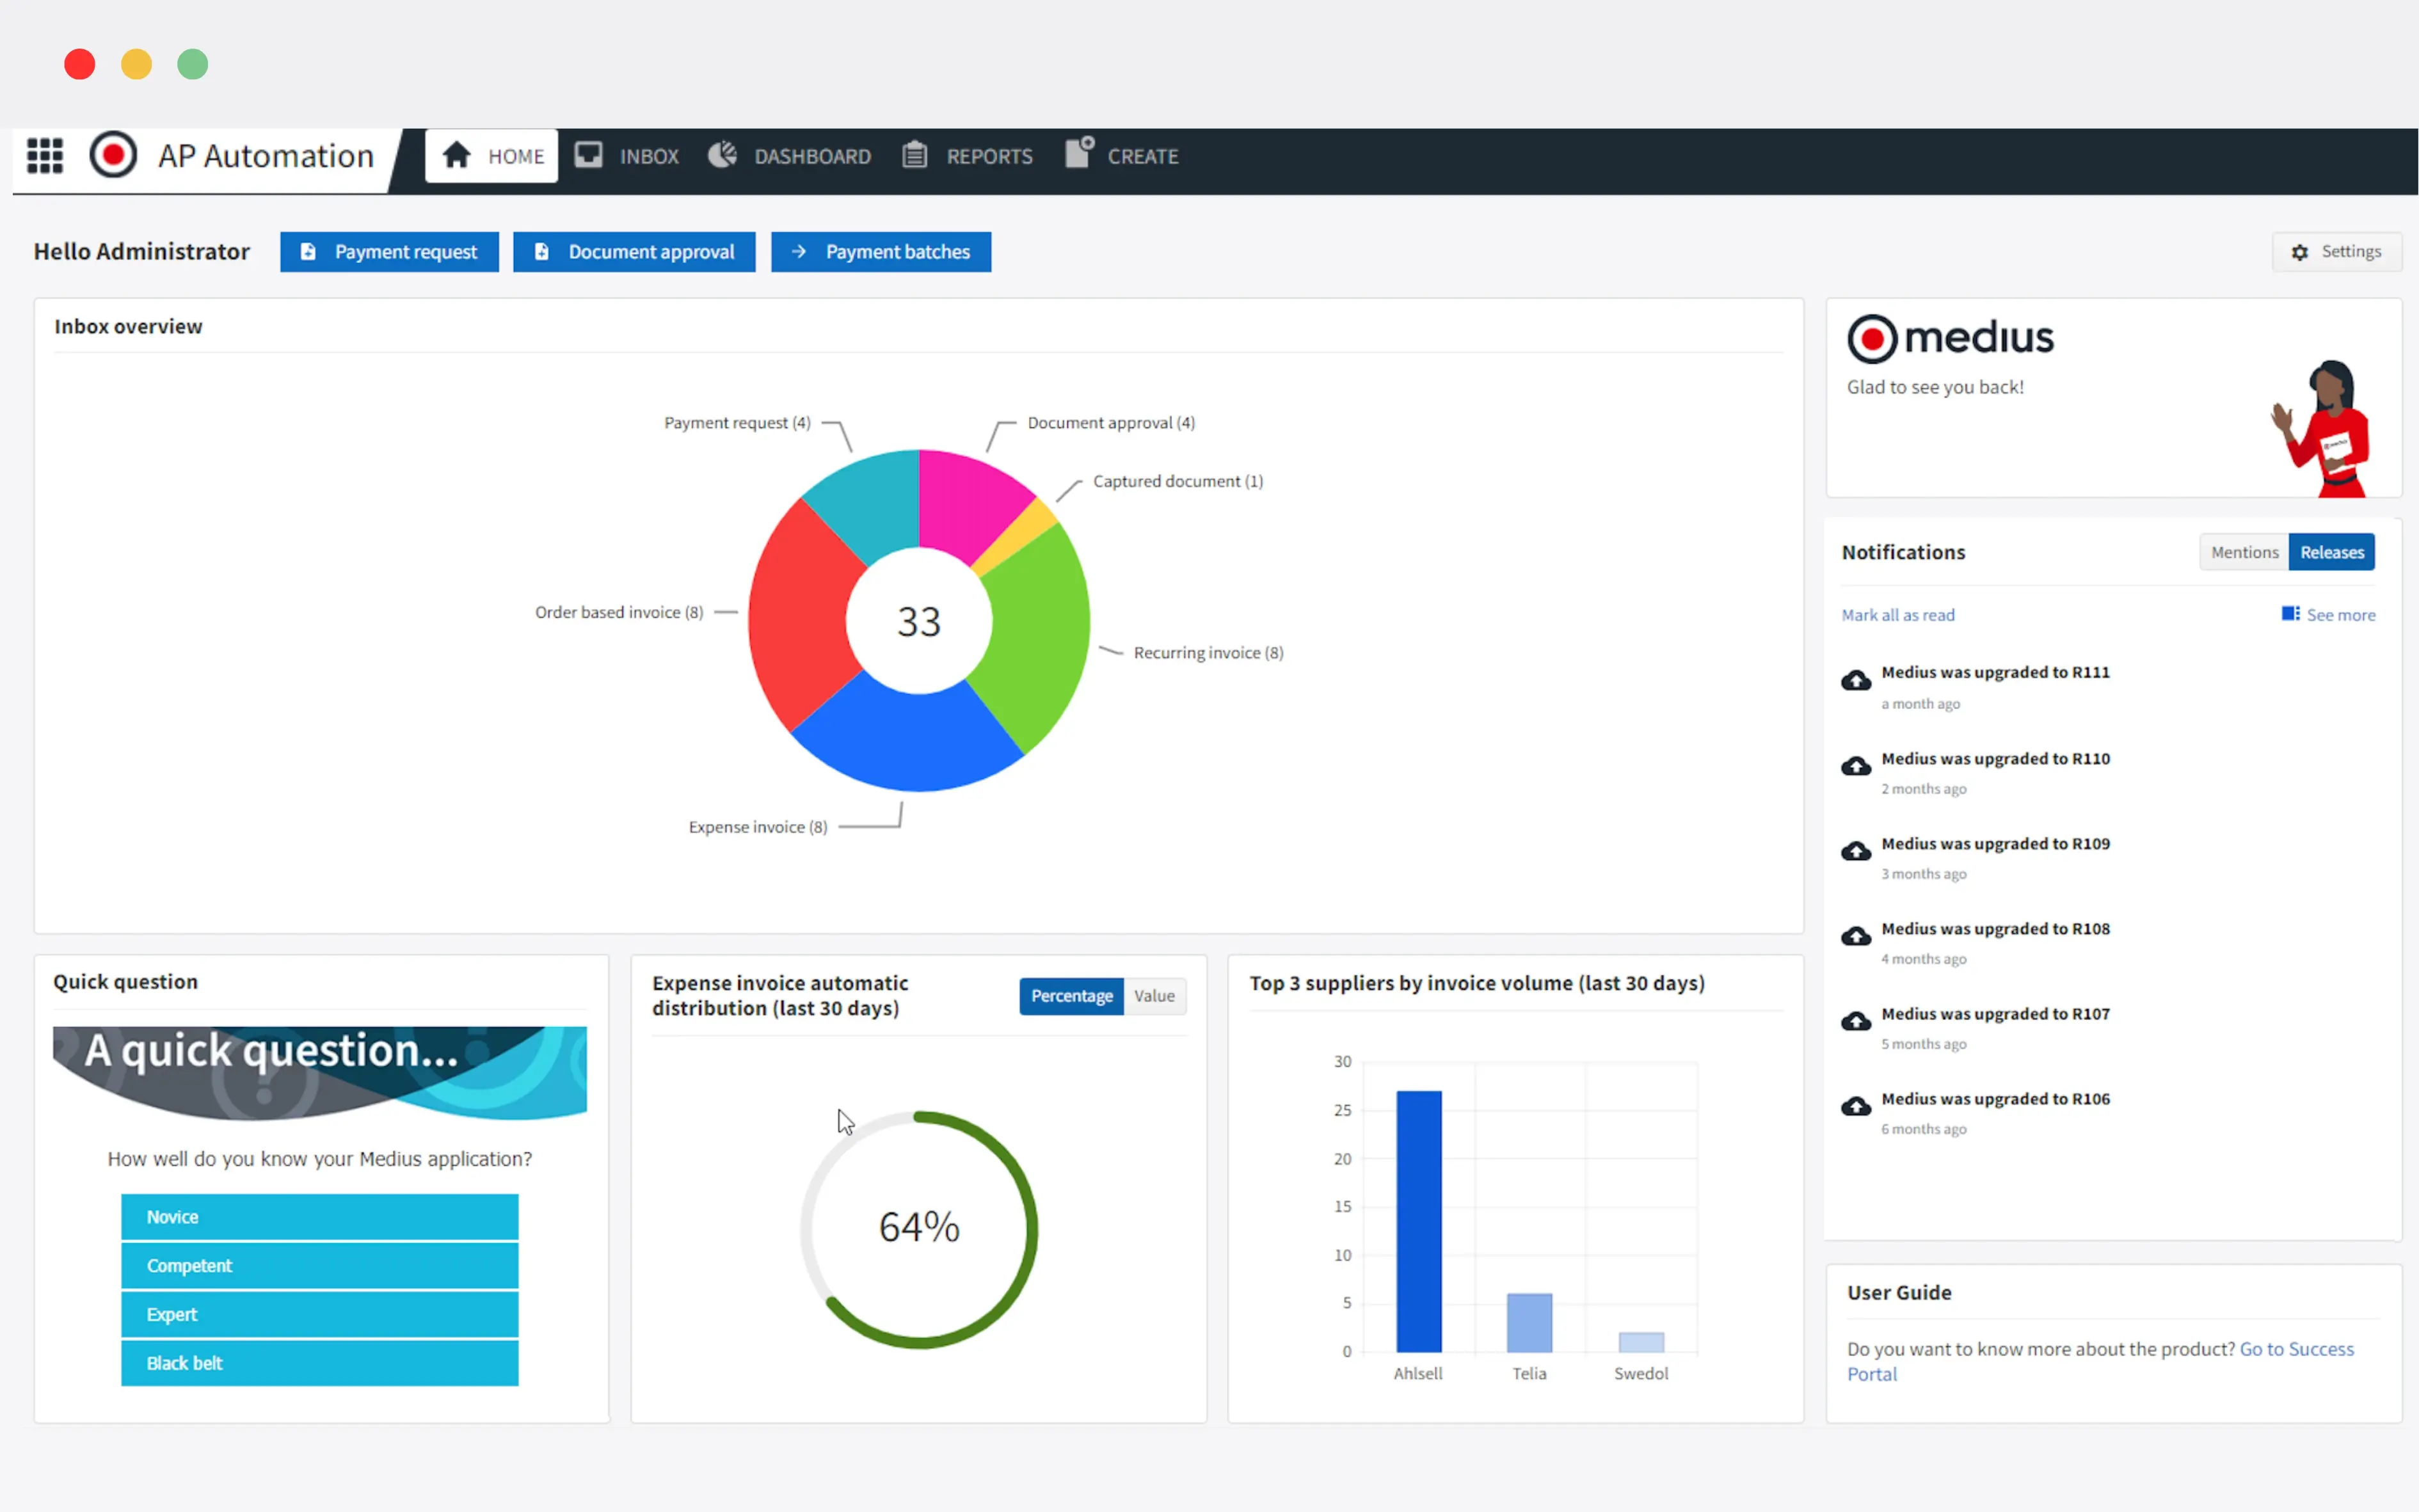
Task: Click the Dashboard pie chart icon
Action: point(722,155)
